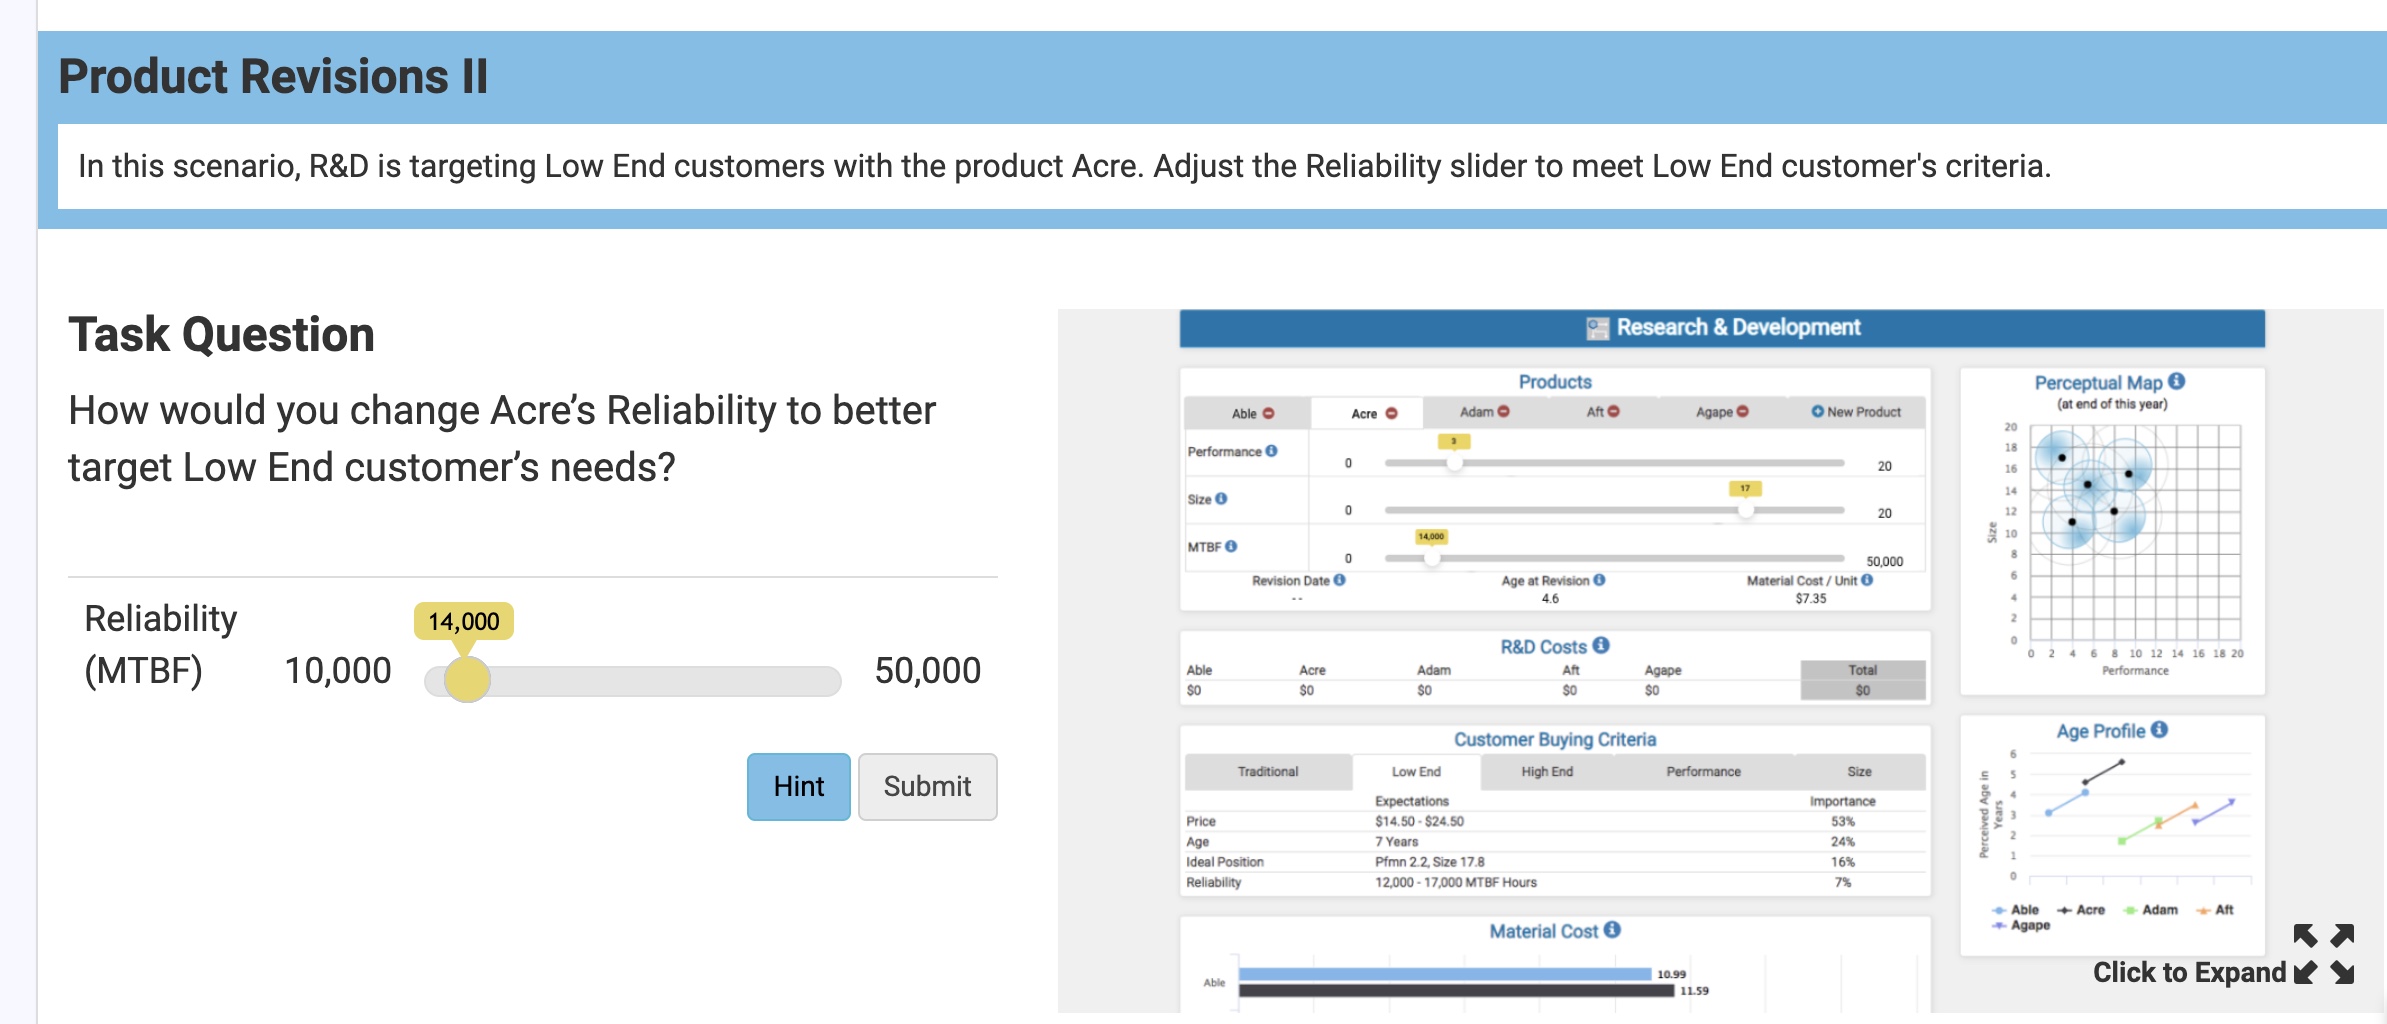2387x1024 pixels.
Task: Click the info icon beside MTBF
Action: 1231,546
